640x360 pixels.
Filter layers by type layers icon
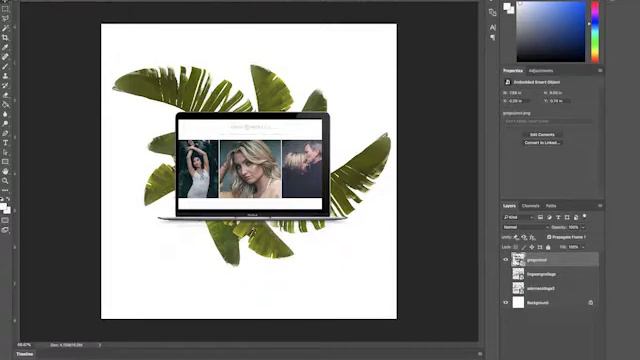click(x=558, y=217)
